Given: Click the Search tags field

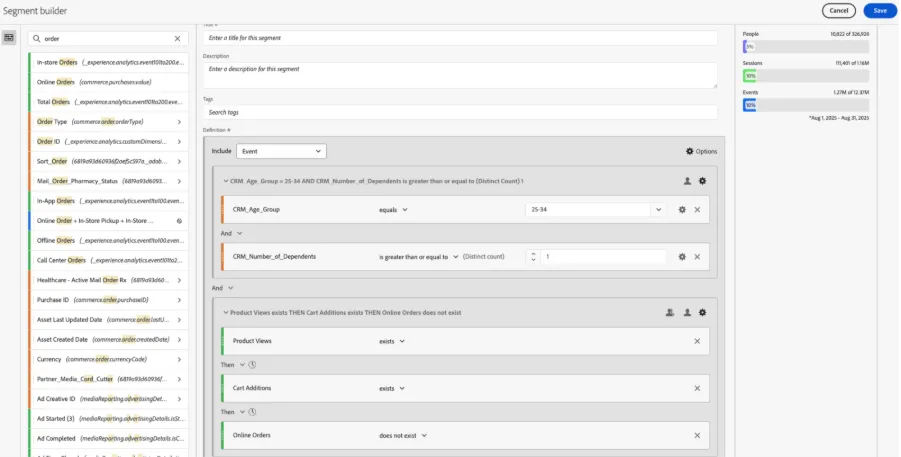Looking at the screenshot, I should [x=460, y=112].
